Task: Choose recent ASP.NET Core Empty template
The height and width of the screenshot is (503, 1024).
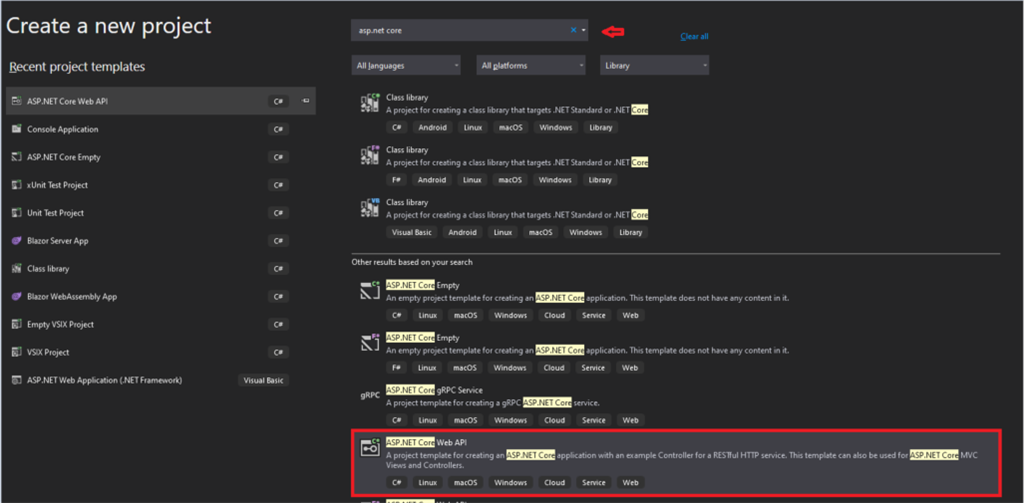Action: point(161,157)
